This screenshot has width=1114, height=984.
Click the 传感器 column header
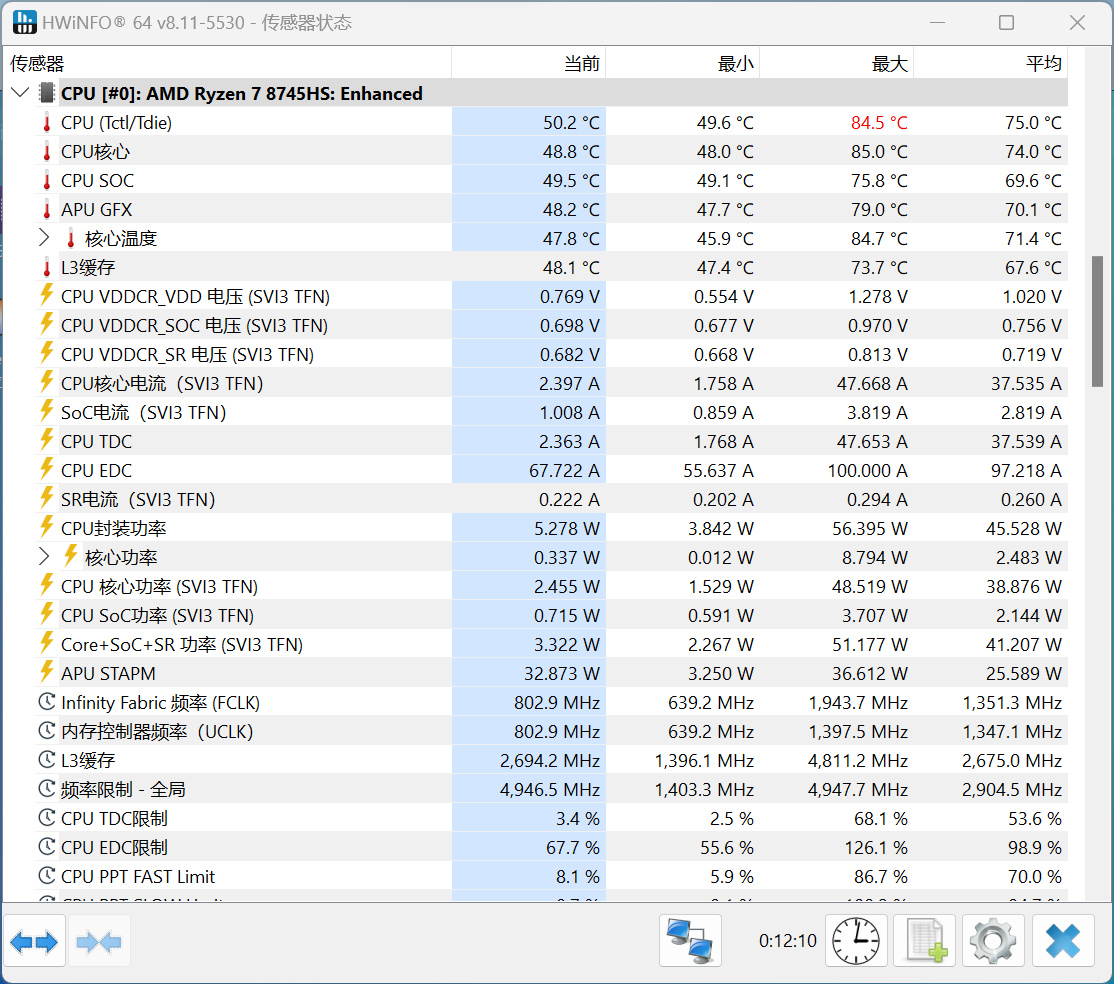[x=227, y=63]
